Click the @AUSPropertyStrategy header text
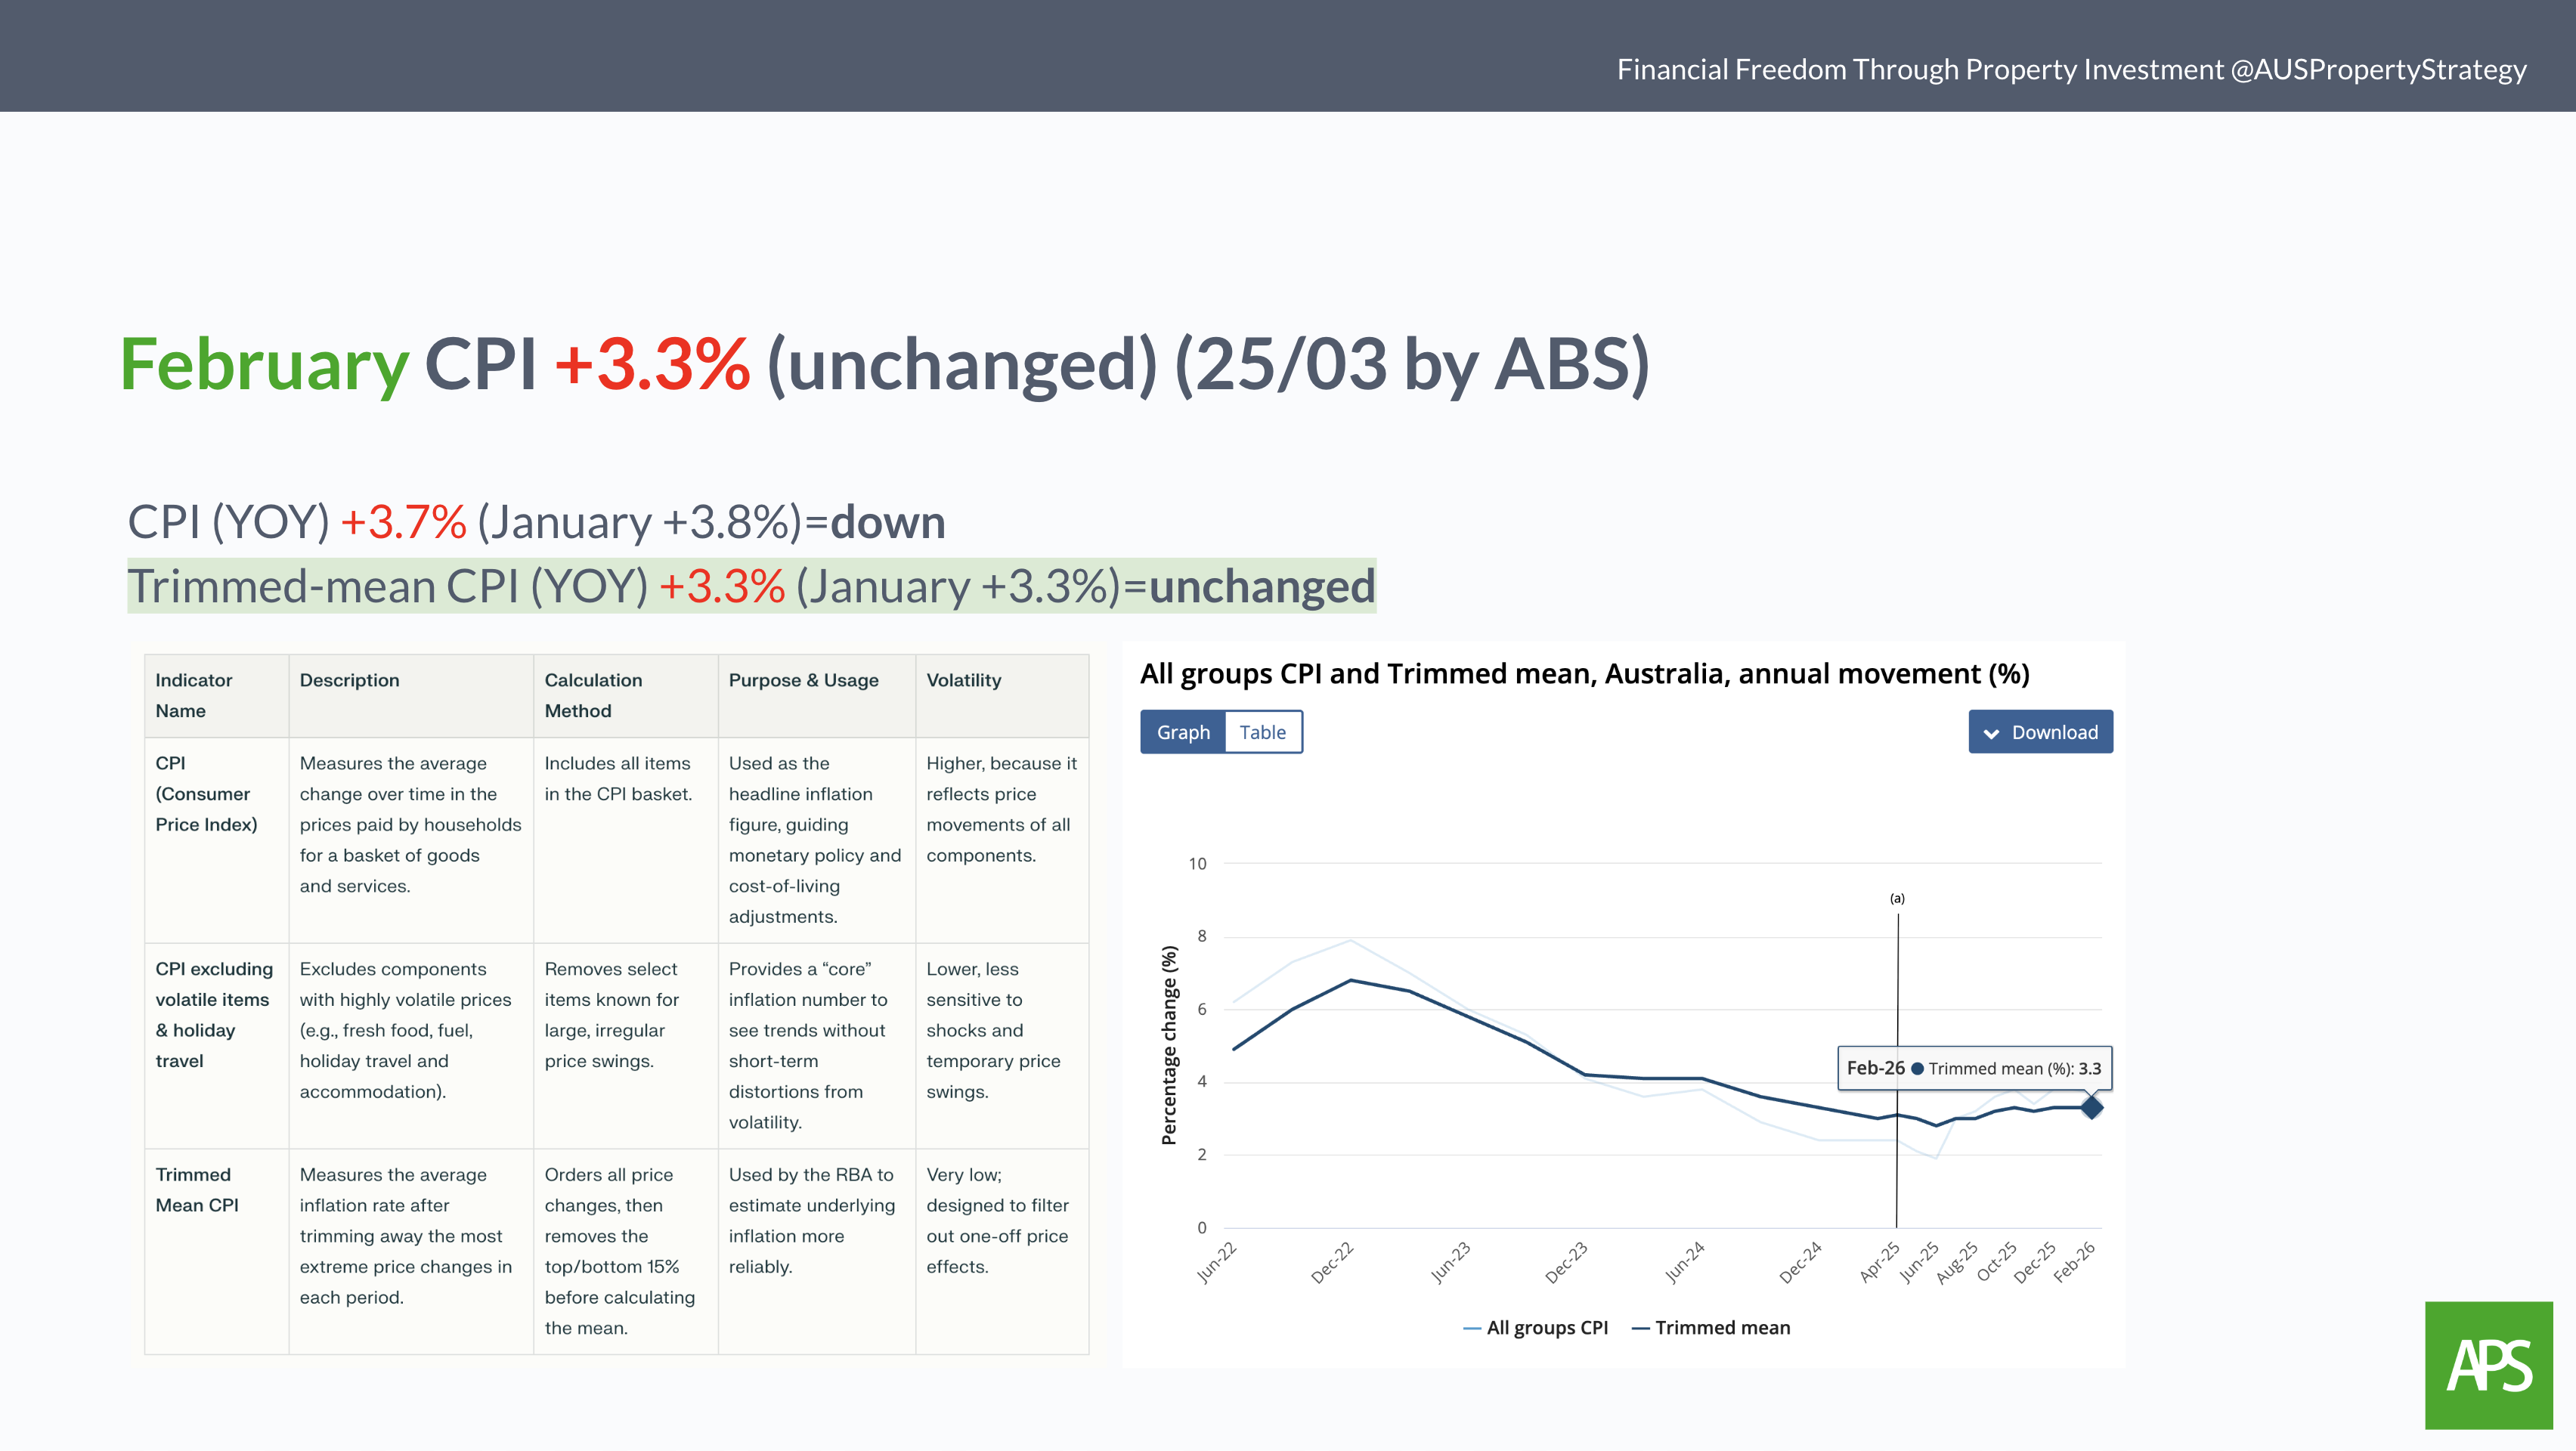Image resolution: width=2576 pixels, height=1451 pixels. pos(2378,69)
